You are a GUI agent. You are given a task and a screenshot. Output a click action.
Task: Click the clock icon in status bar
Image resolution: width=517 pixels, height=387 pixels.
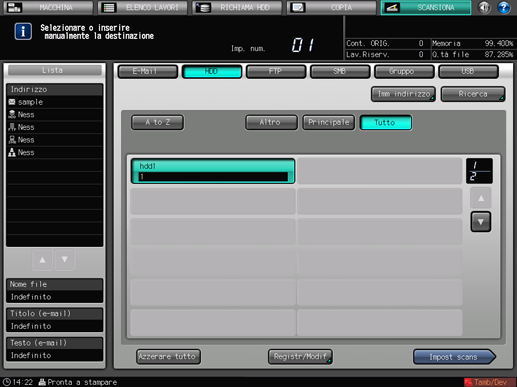(x=7, y=382)
